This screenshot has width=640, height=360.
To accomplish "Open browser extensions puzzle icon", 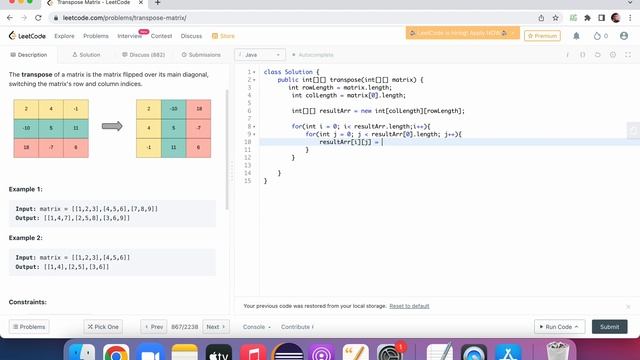I will [x=587, y=18].
